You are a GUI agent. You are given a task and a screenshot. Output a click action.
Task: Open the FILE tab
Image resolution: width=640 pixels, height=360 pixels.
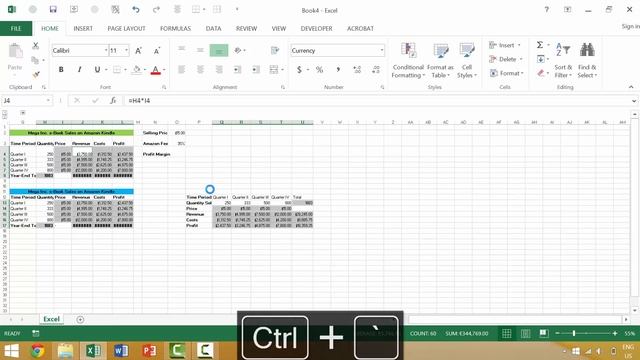(16, 29)
